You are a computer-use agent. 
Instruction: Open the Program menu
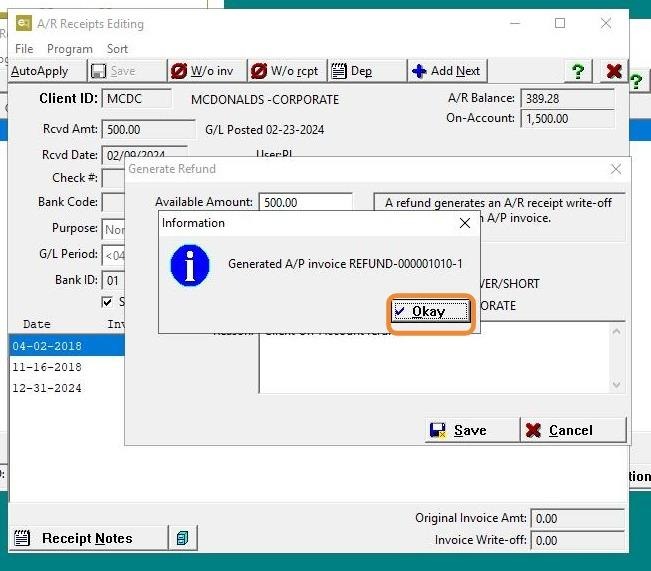tap(70, 49)
